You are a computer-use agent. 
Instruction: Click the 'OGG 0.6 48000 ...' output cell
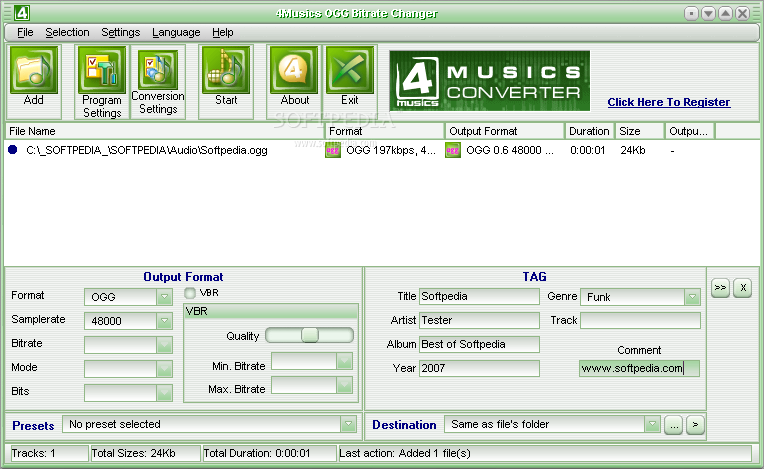click(x=510, y=150)
